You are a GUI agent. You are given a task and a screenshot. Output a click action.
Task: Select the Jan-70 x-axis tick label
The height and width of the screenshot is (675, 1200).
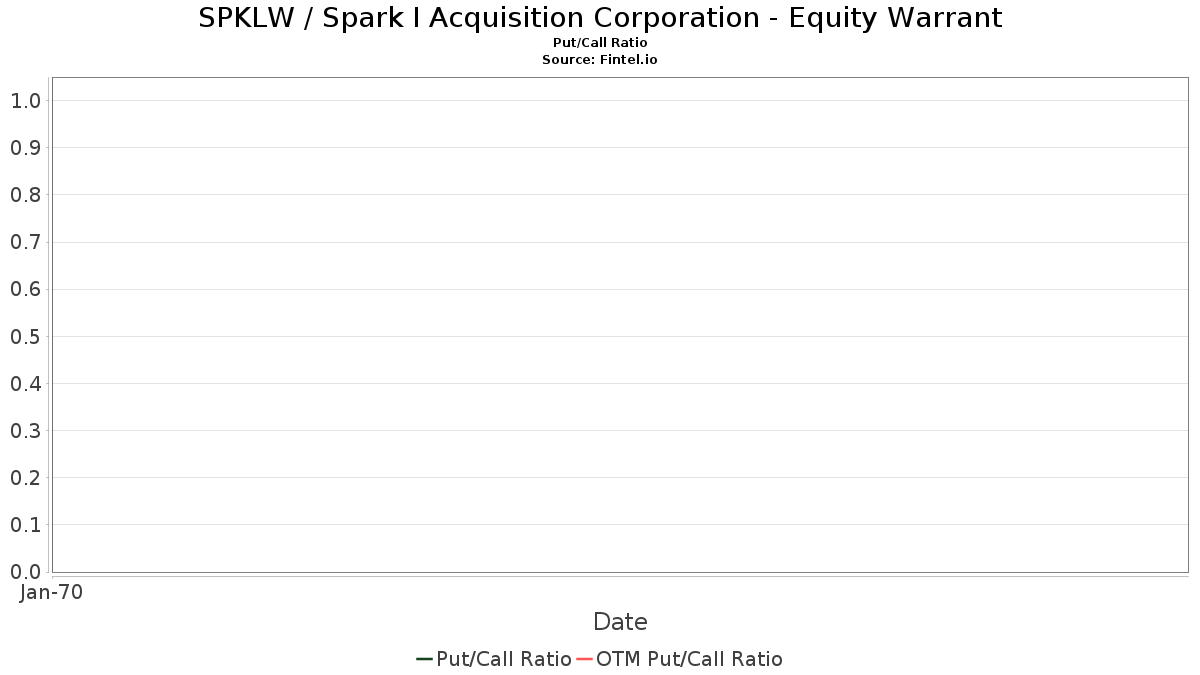(x=51, y=592)
